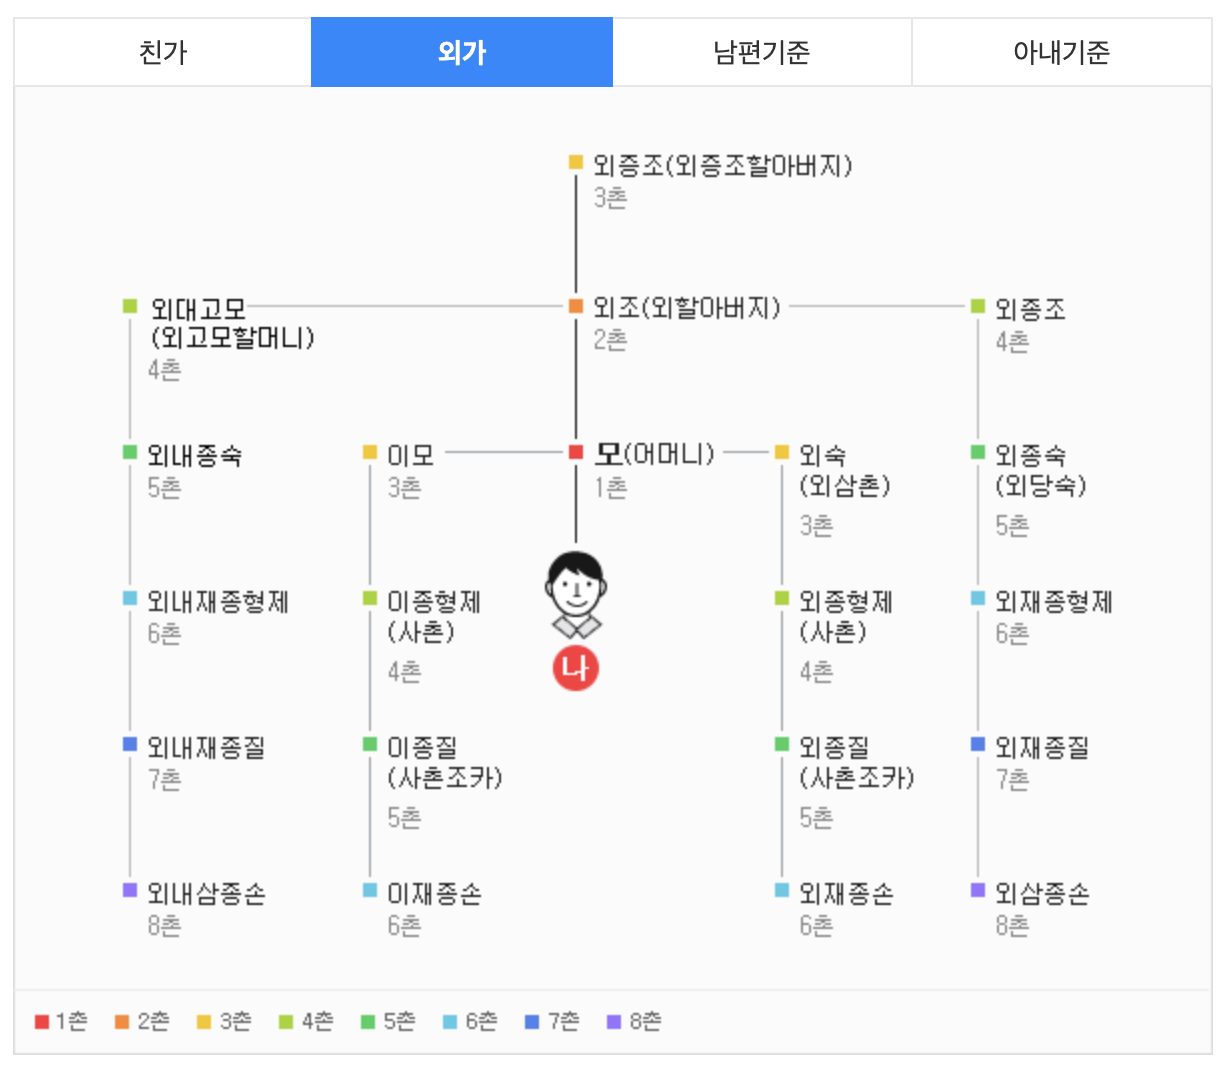The image size is (1228, 1074).
Task: Select the 외내삼종손 purple node icon
Action: click(129, 893)
